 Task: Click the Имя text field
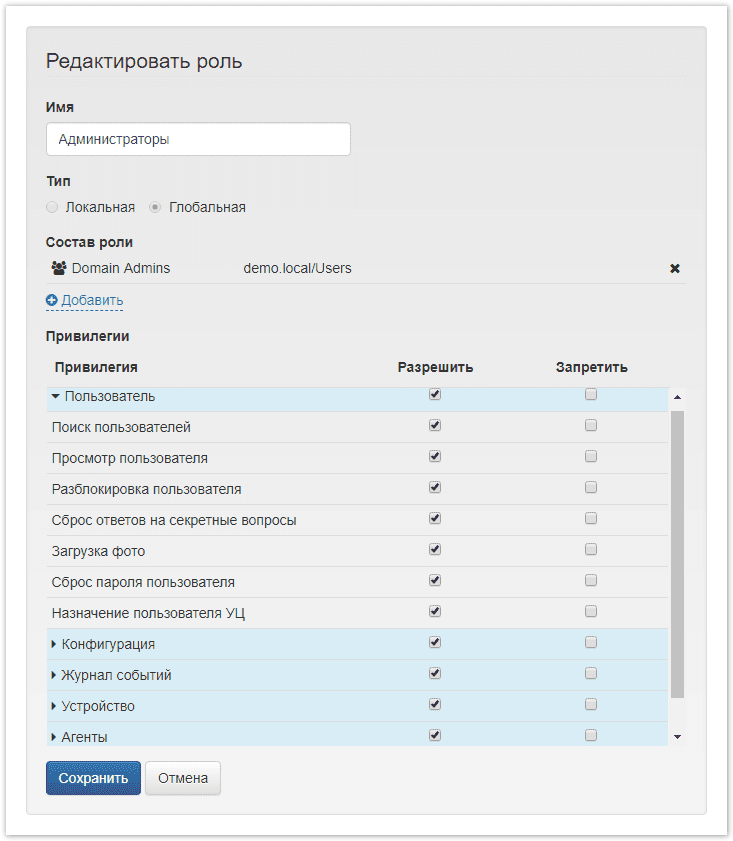[198, 140]
